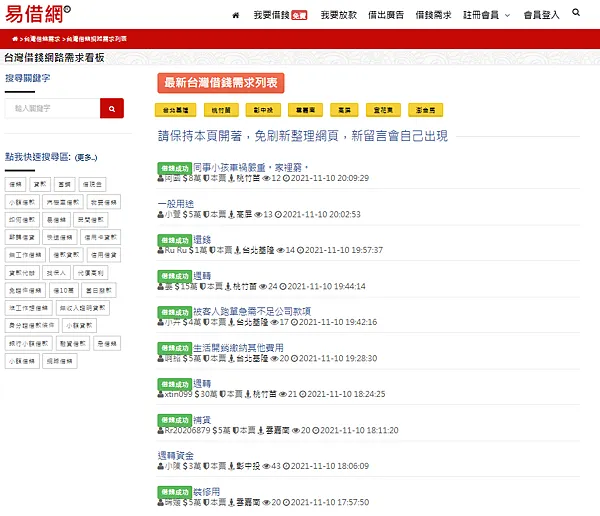Click the location pin icon on the 裝修用 row
The image size is (600, 516).
231,503
